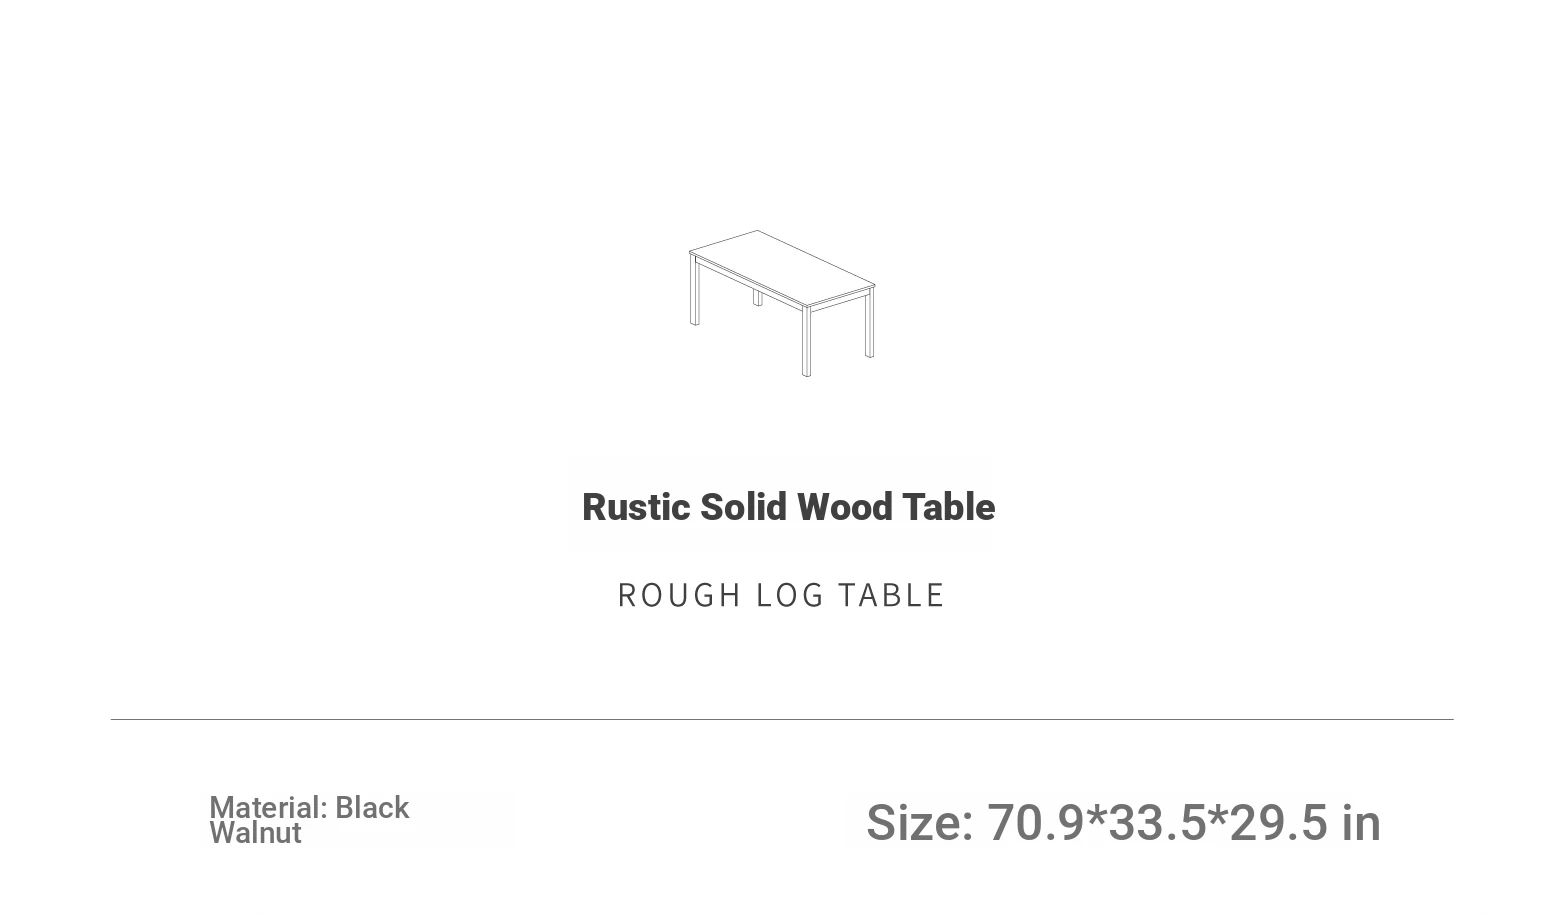Select the tabletop surface in the drawing

[782, 269]
